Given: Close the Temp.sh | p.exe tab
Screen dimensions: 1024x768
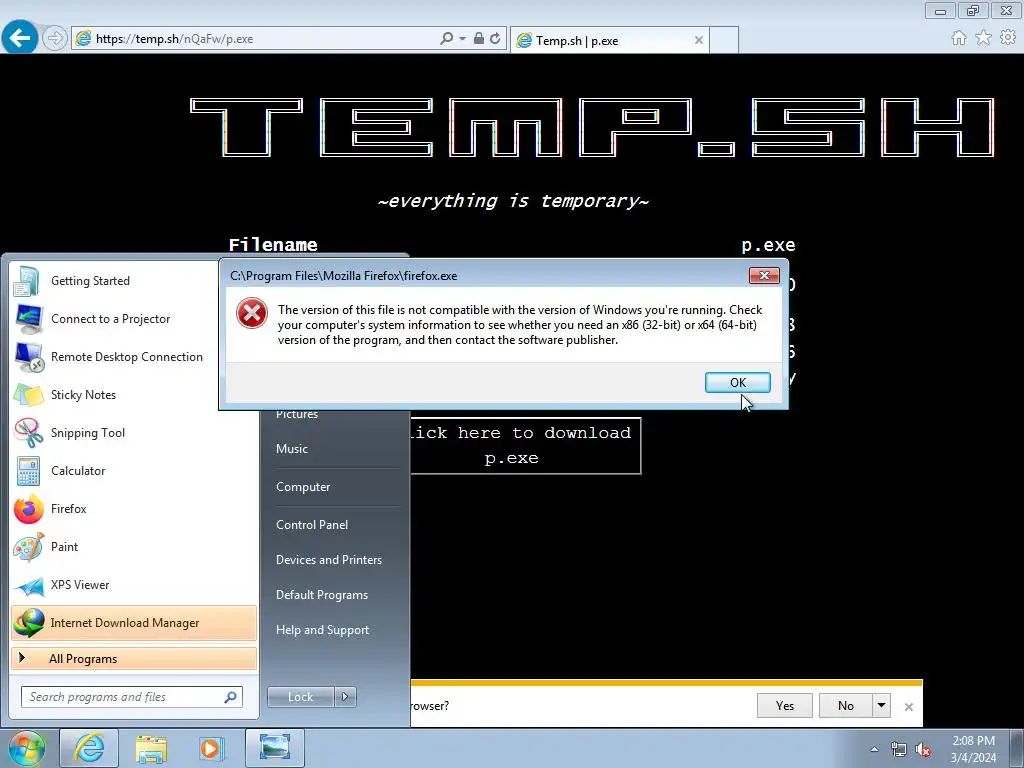Looking at the screenshot, I should pos(699,40).
